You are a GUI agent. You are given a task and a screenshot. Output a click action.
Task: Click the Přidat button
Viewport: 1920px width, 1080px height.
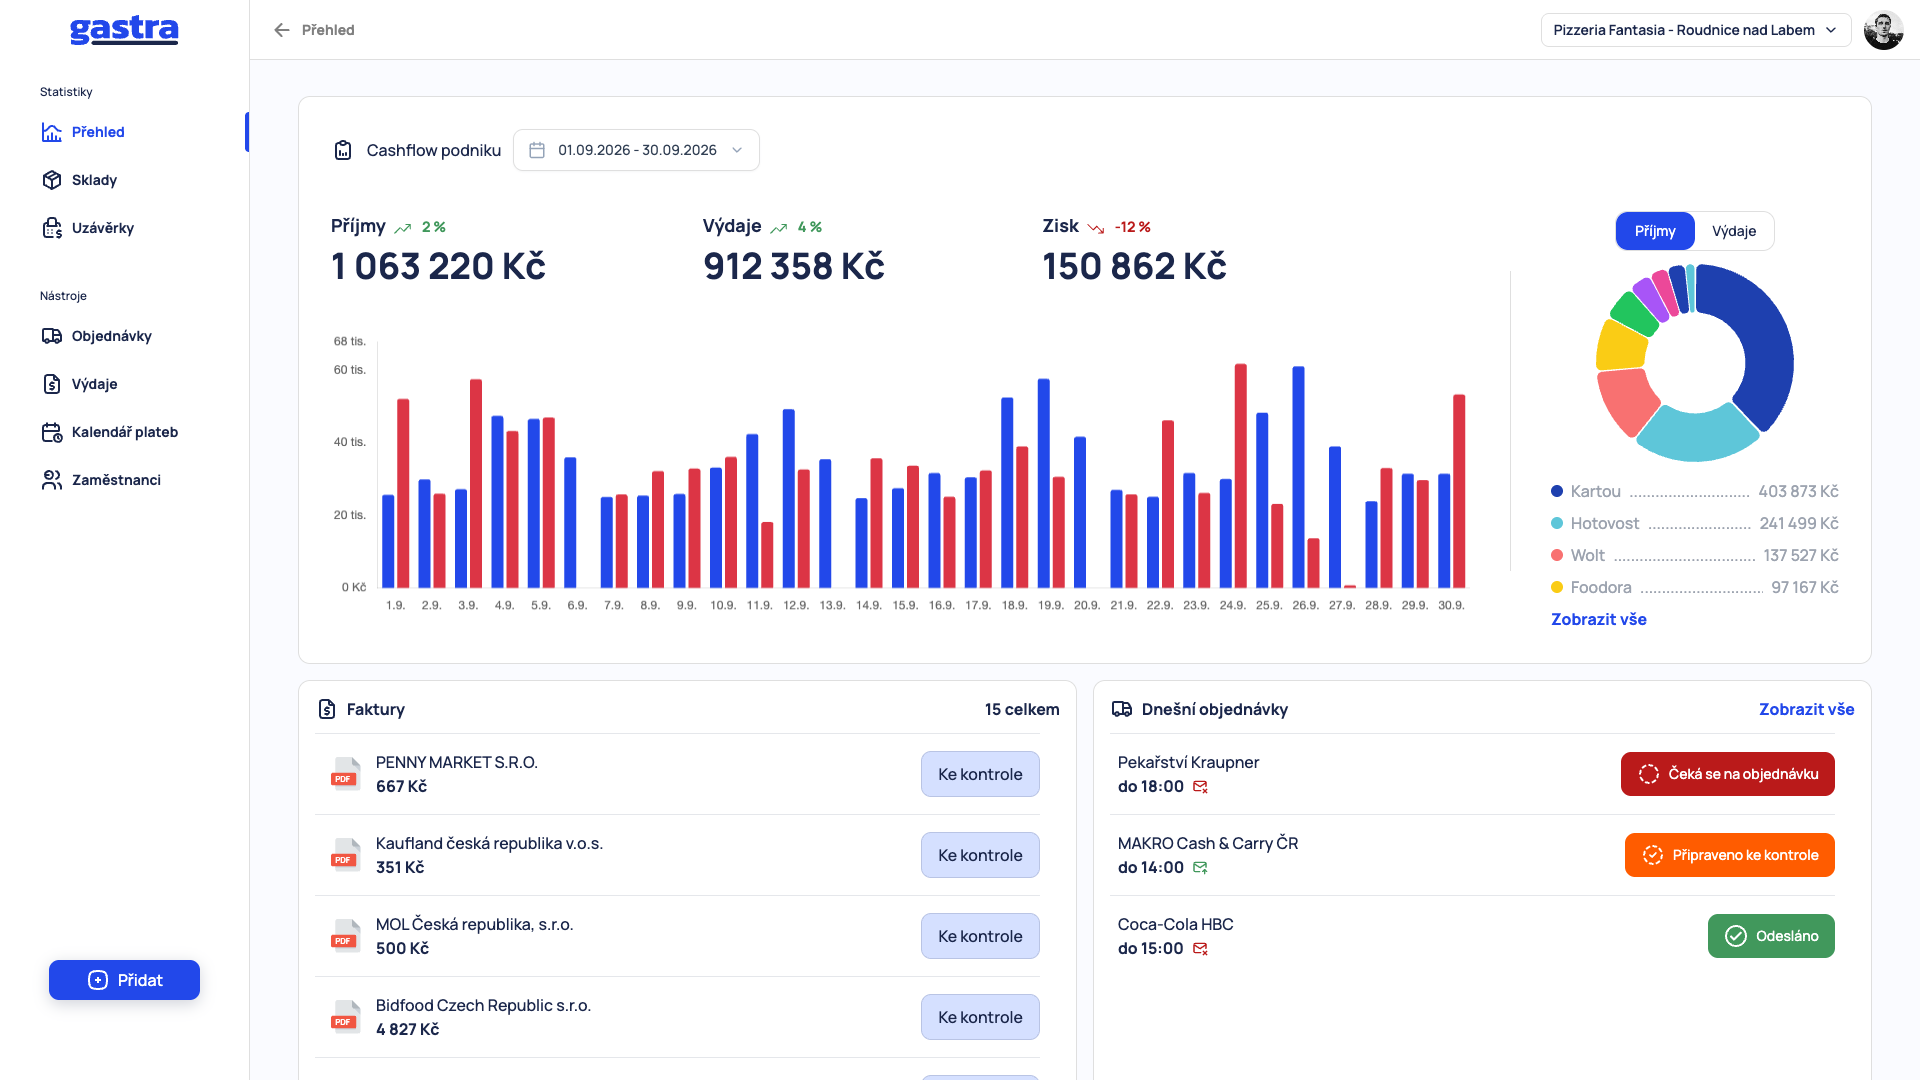click(x=124, y=980)
